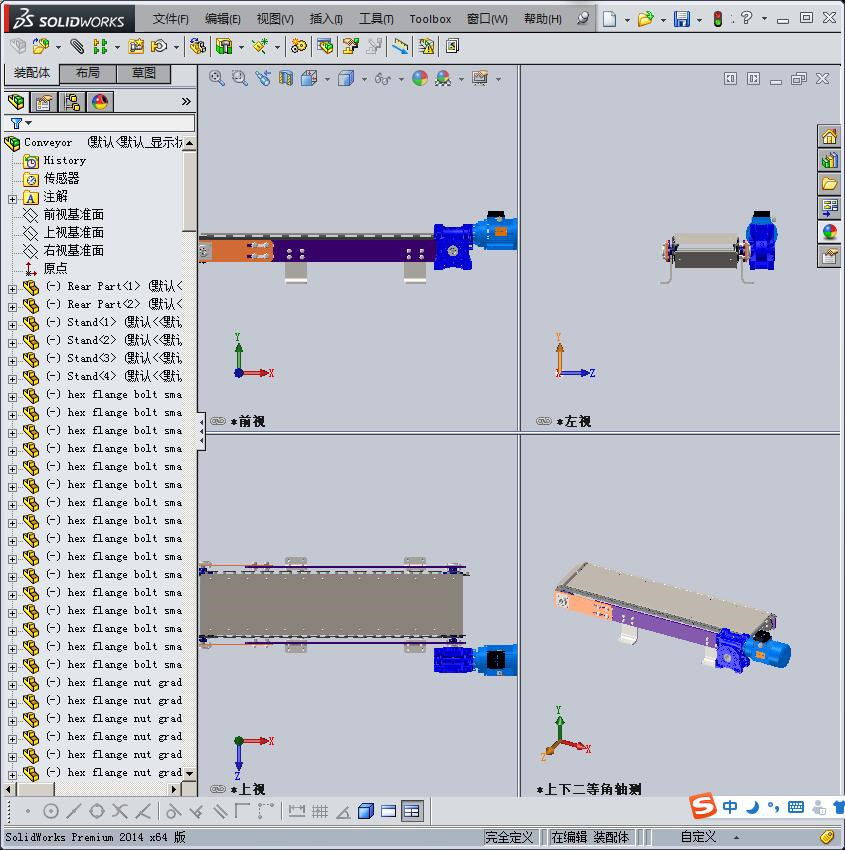Click the Move Component icon
The width and height of the screenshot is (845, 850).
point(158,47)
